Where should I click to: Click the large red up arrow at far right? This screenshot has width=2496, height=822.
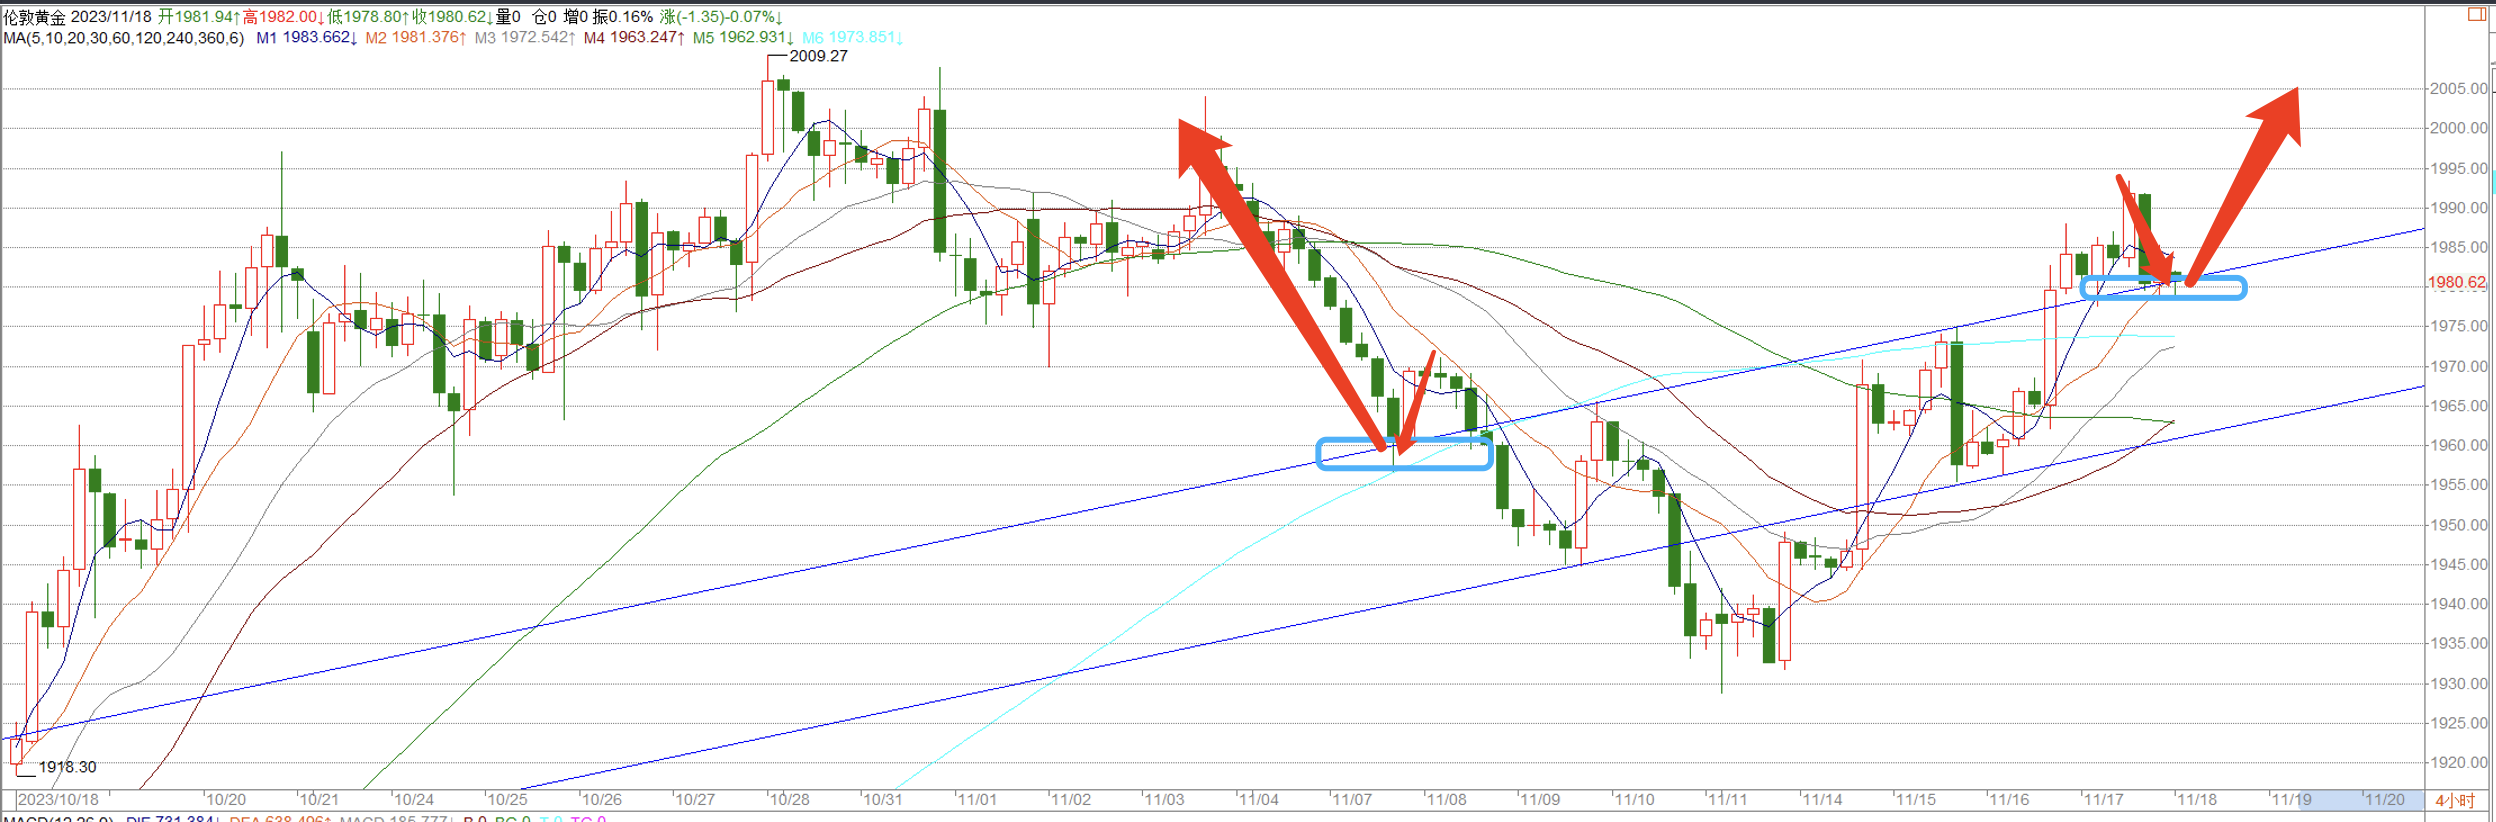[x=2252, y=180]
